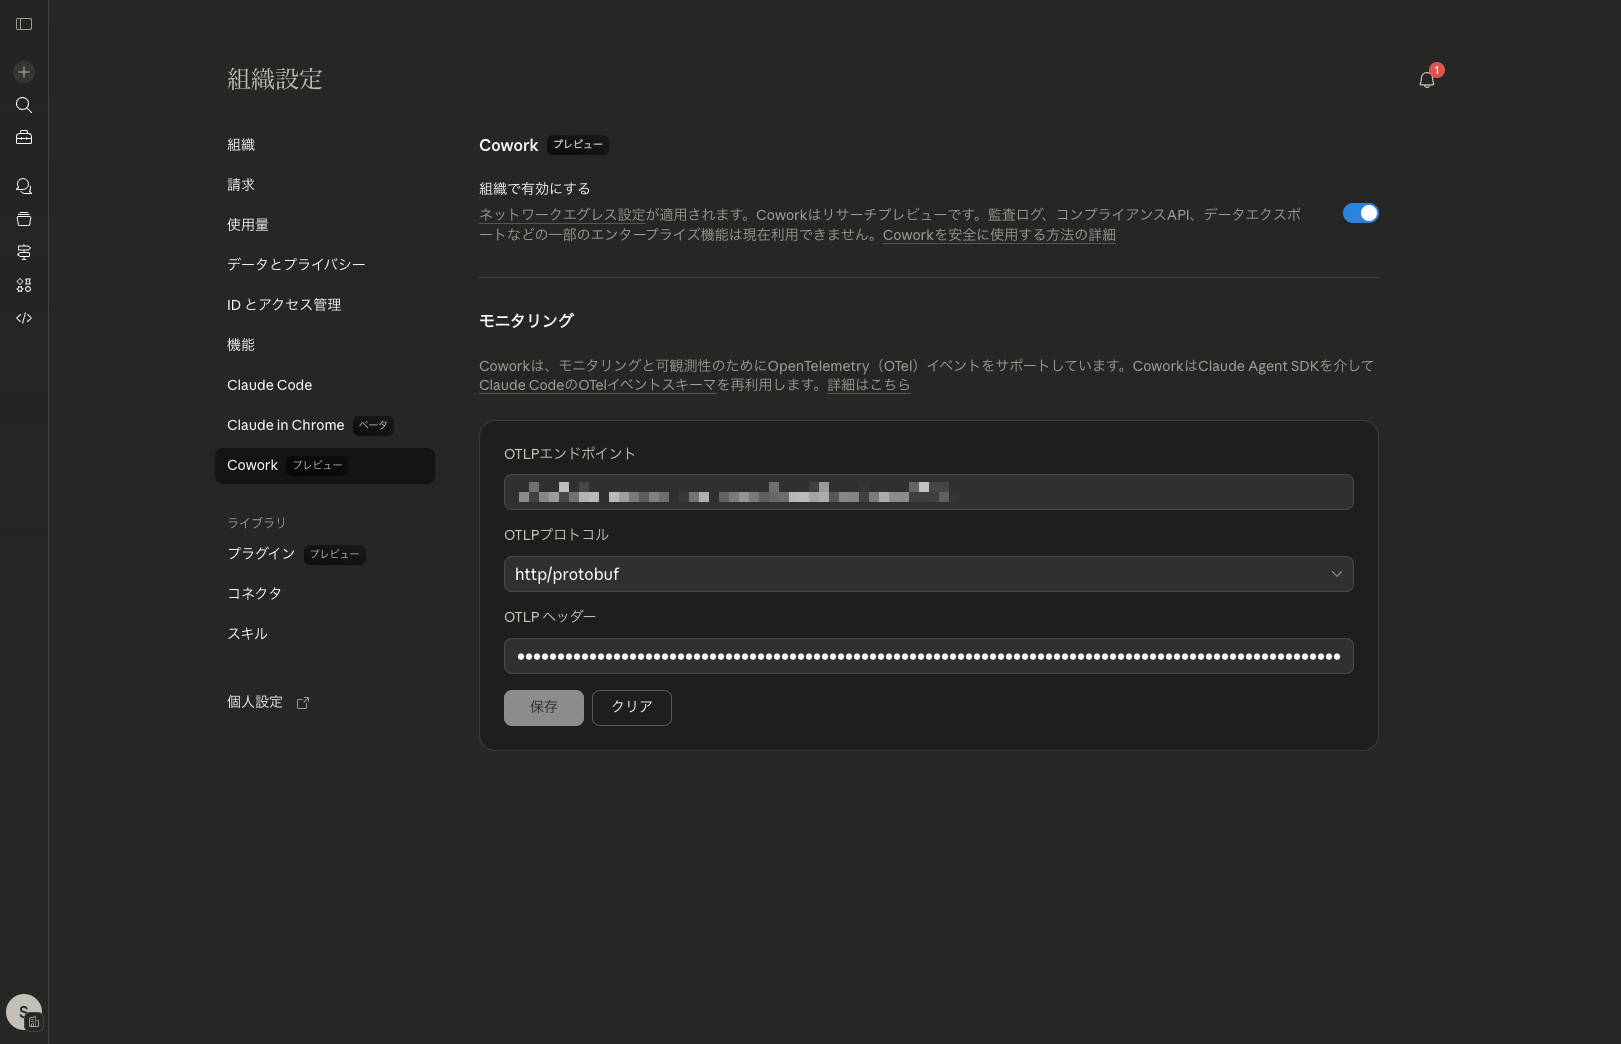Open the code brackets icon

(x=24, y=318)
